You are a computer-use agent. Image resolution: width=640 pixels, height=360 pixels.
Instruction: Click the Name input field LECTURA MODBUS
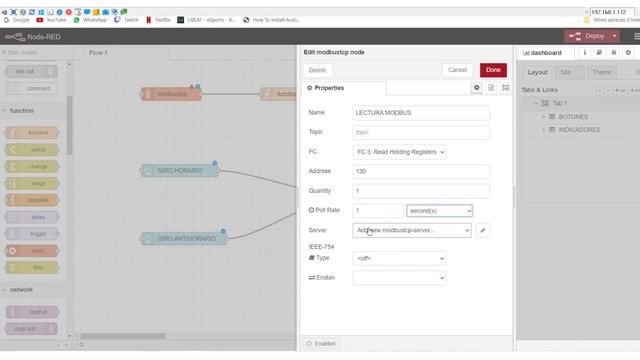[x=421, y=113]
